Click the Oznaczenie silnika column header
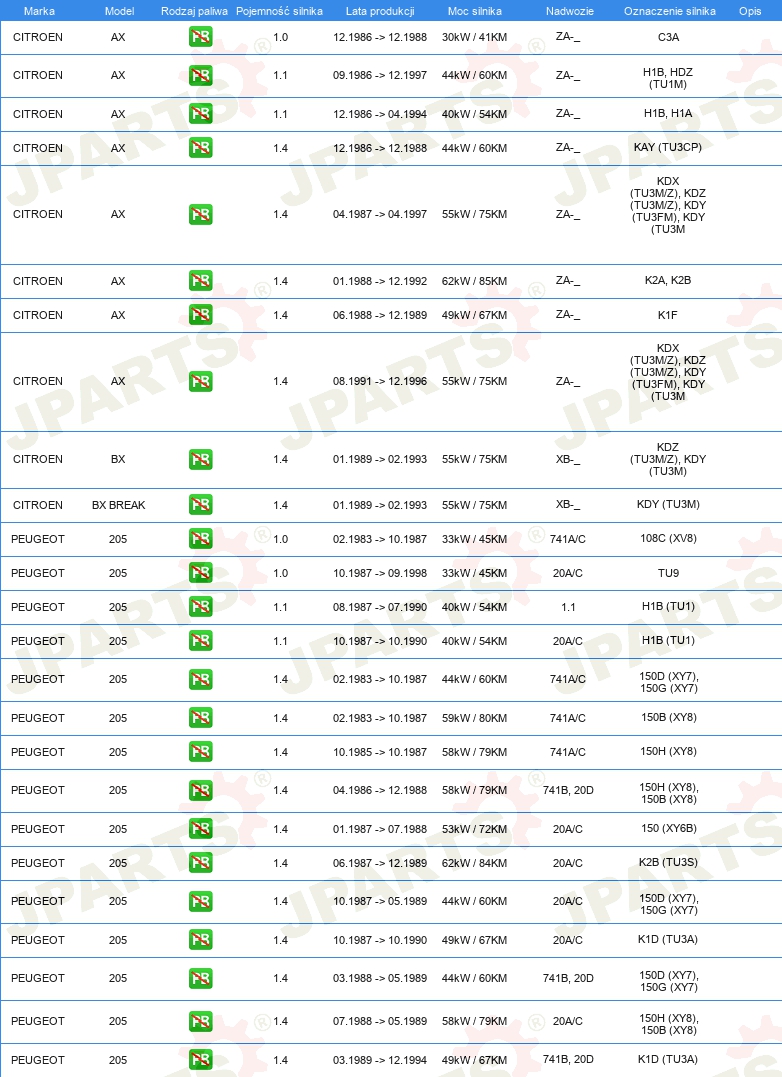Image resolution: width=782 pixels, height=1077 pixels. point(669,11)
